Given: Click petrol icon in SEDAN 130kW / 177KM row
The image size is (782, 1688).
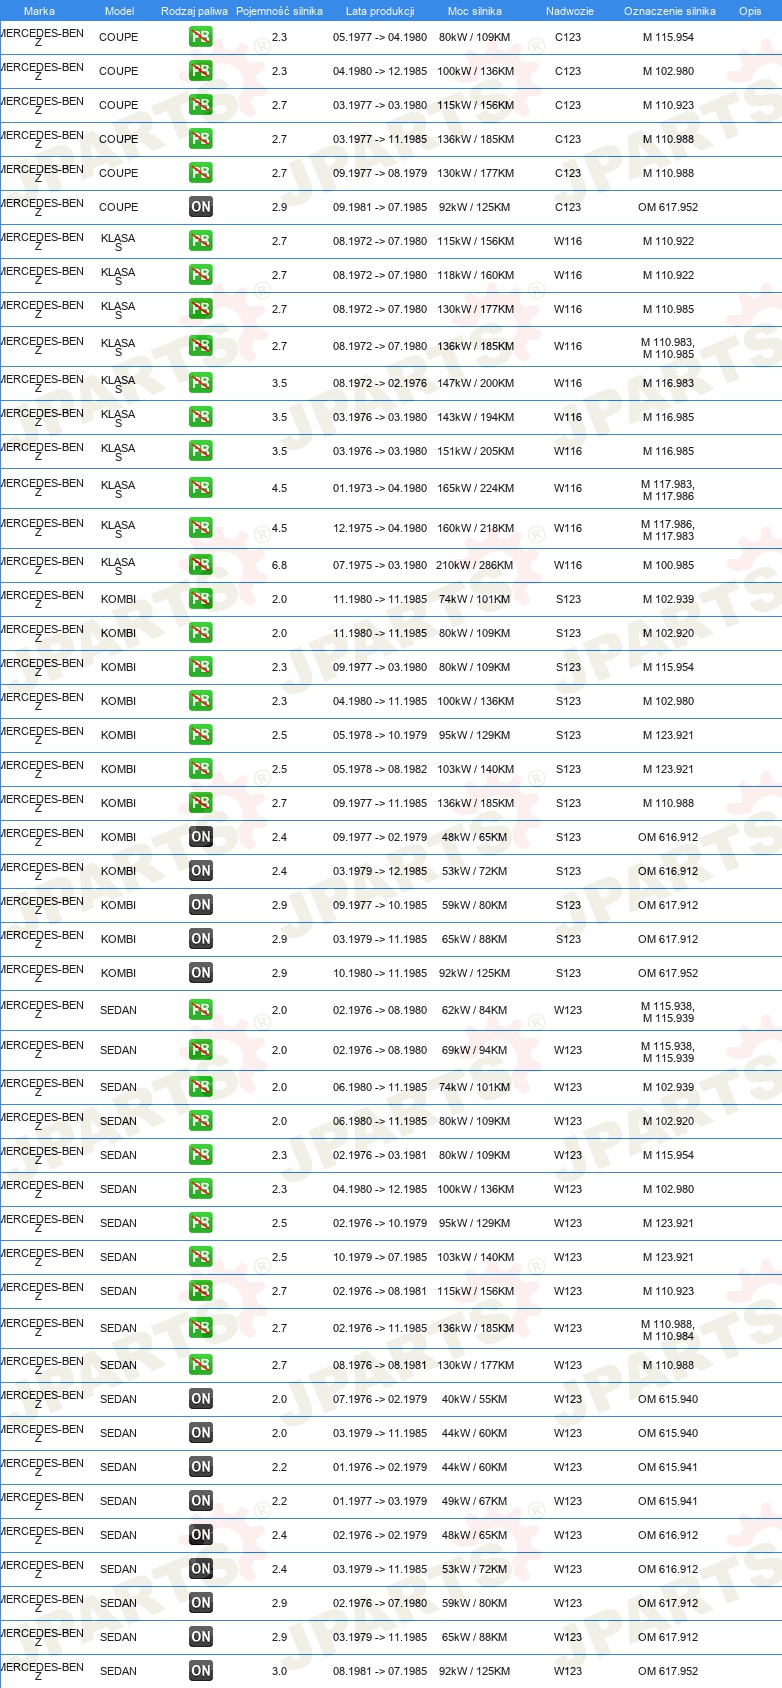Looking at the screenshot, I should (201, 1365).
